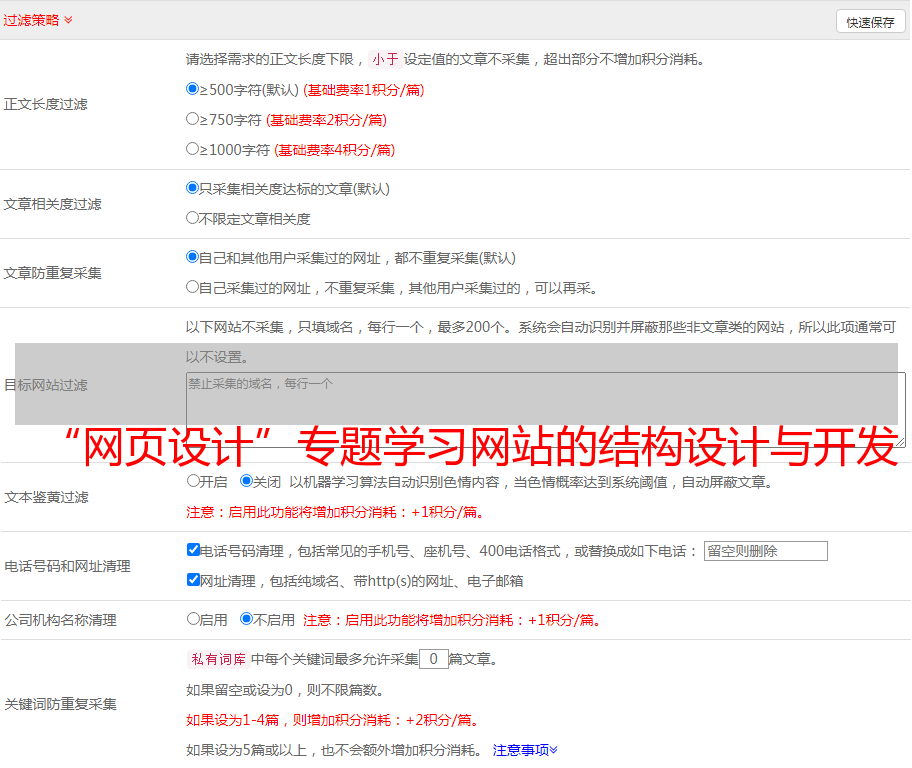Image resolution: width=912 pixels, height=768 pixels.
Task: Click the 快速保存 button
Action: tap(870, 22)
